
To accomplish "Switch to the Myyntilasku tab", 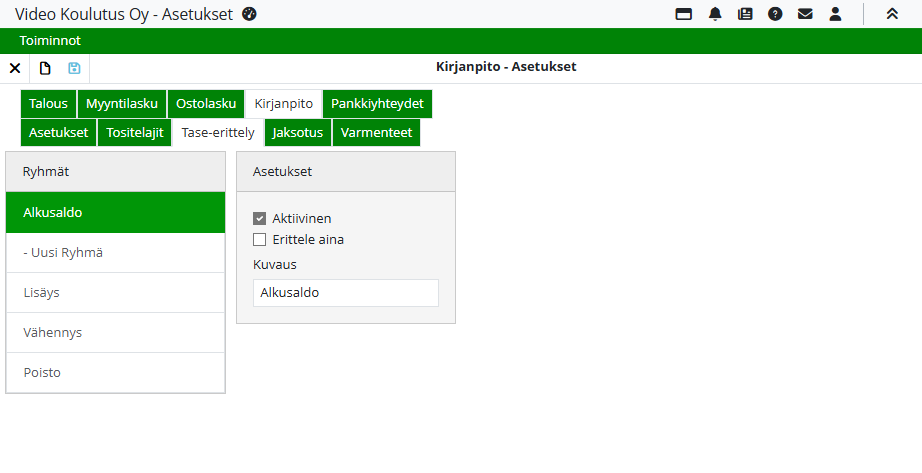I will coord(122,104).
